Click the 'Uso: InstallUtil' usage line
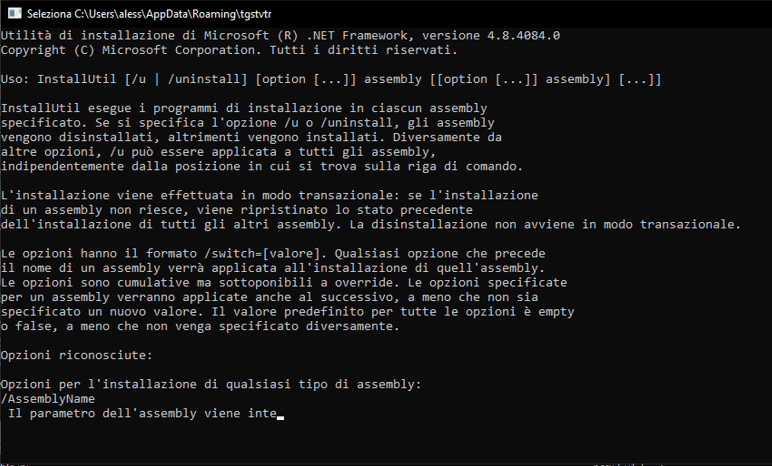This screenshot has height=466, width=772. [x=331, y=79]
